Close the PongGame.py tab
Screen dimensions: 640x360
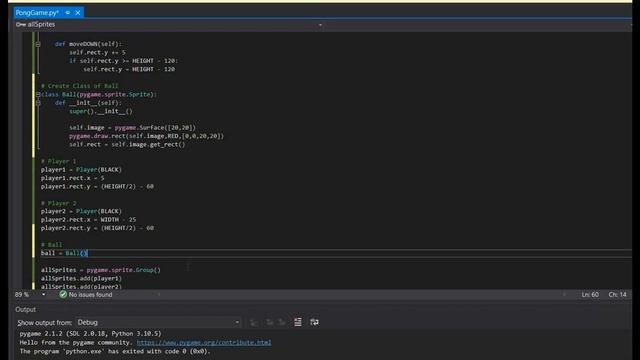click(x=78, y=13)
